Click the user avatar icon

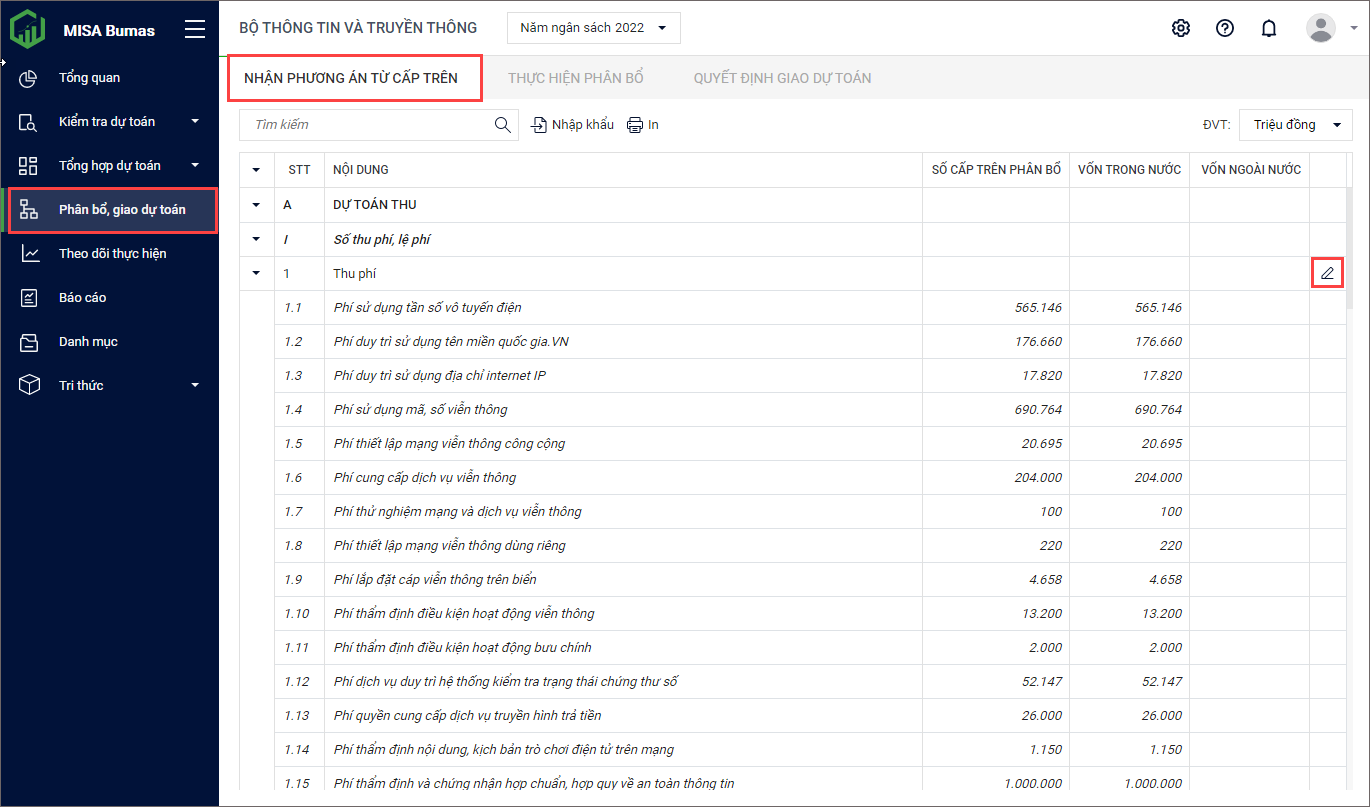(x=1321, y=28)
